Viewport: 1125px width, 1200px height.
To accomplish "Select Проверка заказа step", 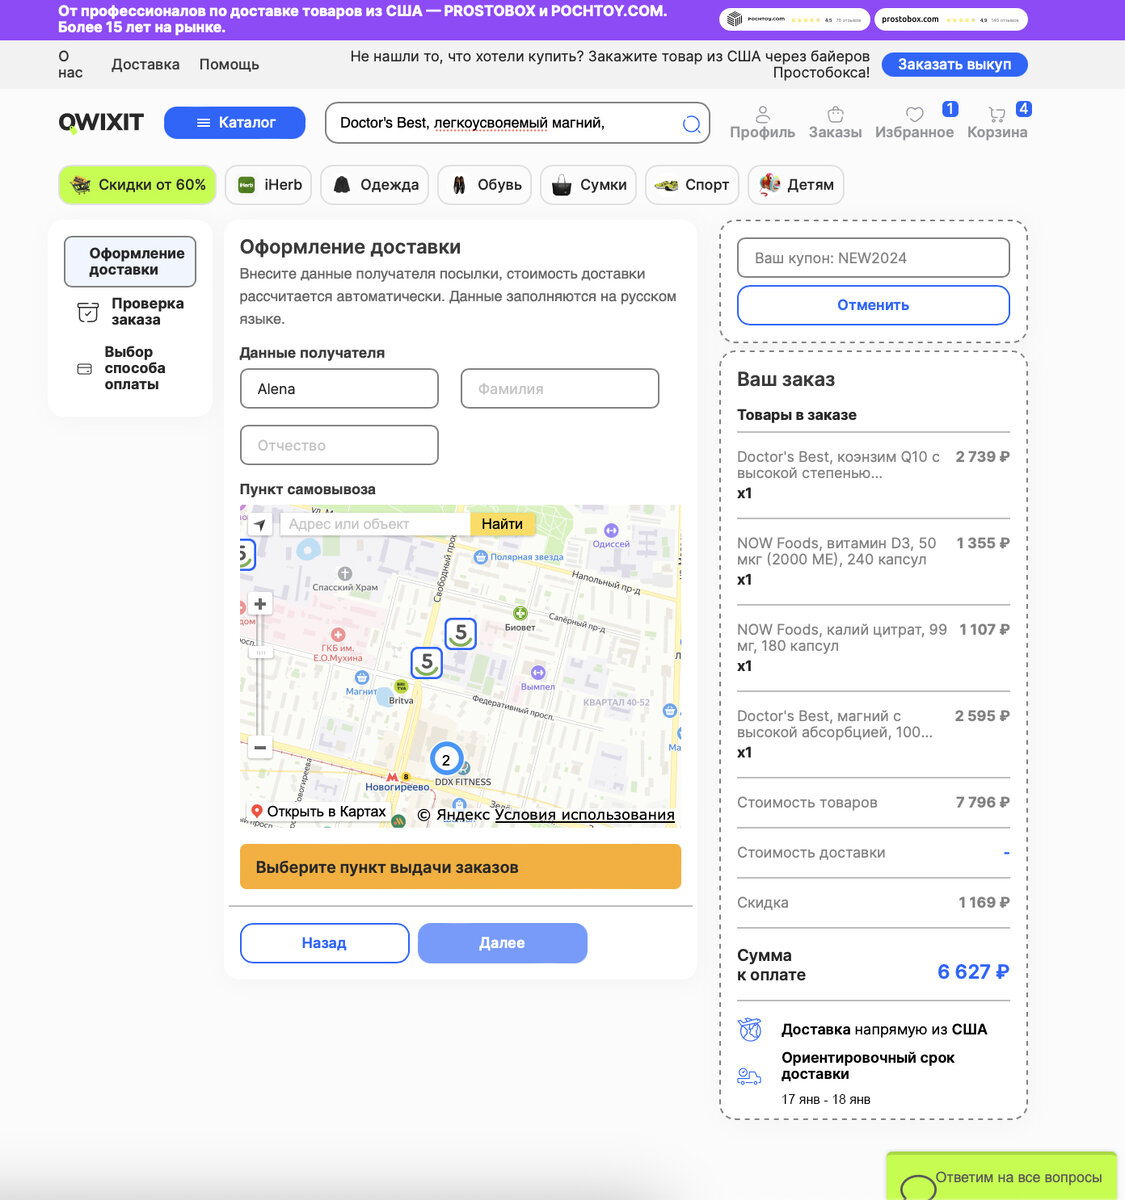I will pyautogui.click(x=130, y=312).
